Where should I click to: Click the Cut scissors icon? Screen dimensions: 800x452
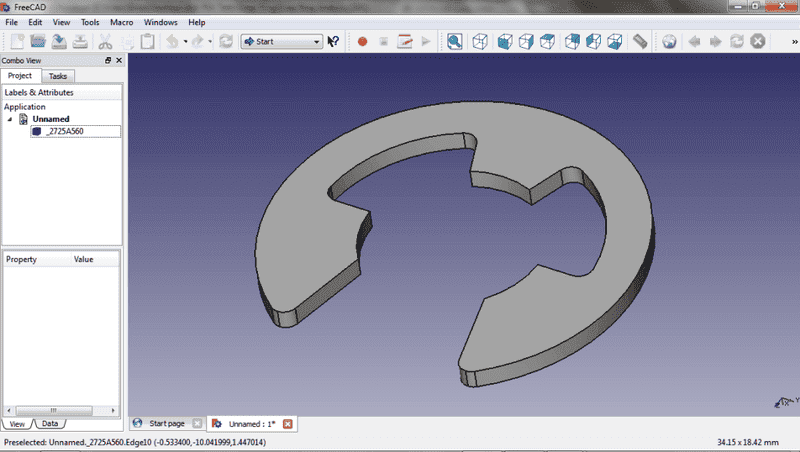pyautogui.click(x=105, y=42)
